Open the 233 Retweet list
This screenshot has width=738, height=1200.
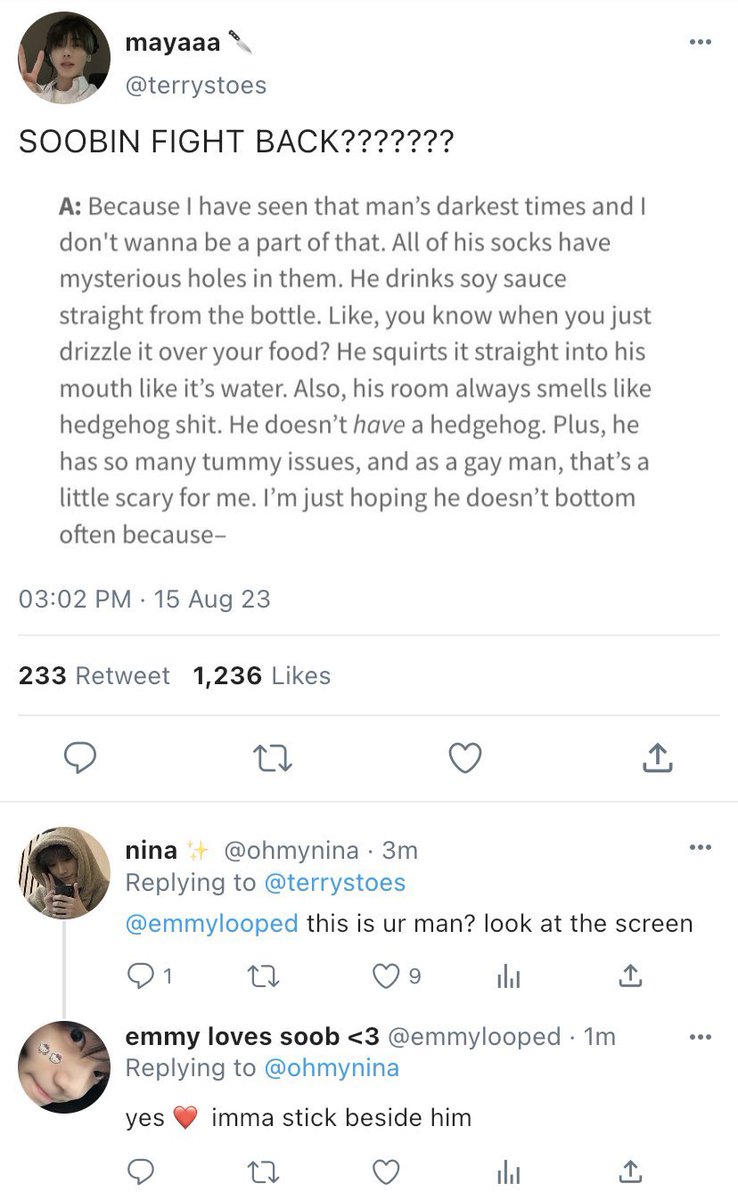[x=94, y=676]
